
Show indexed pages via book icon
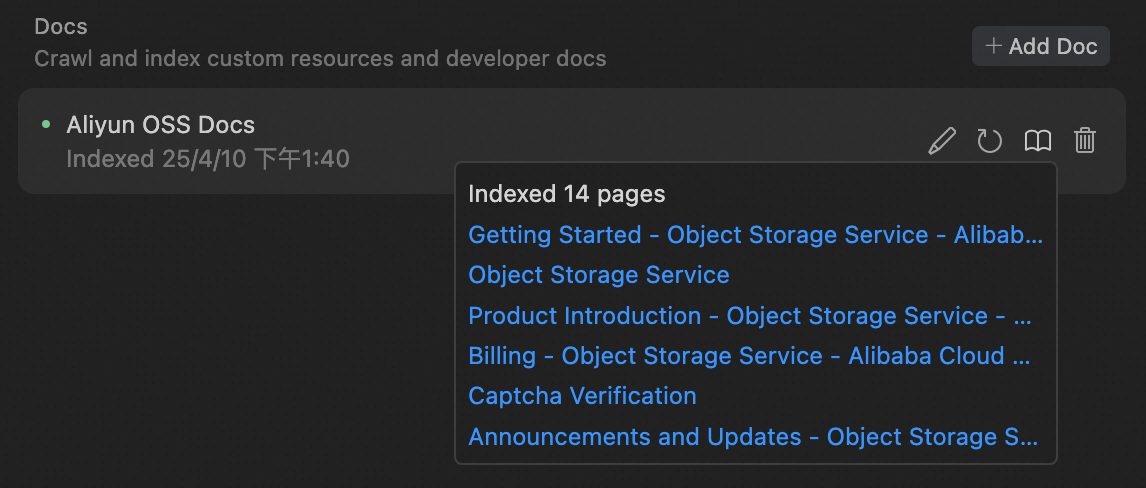[1038, 141]
